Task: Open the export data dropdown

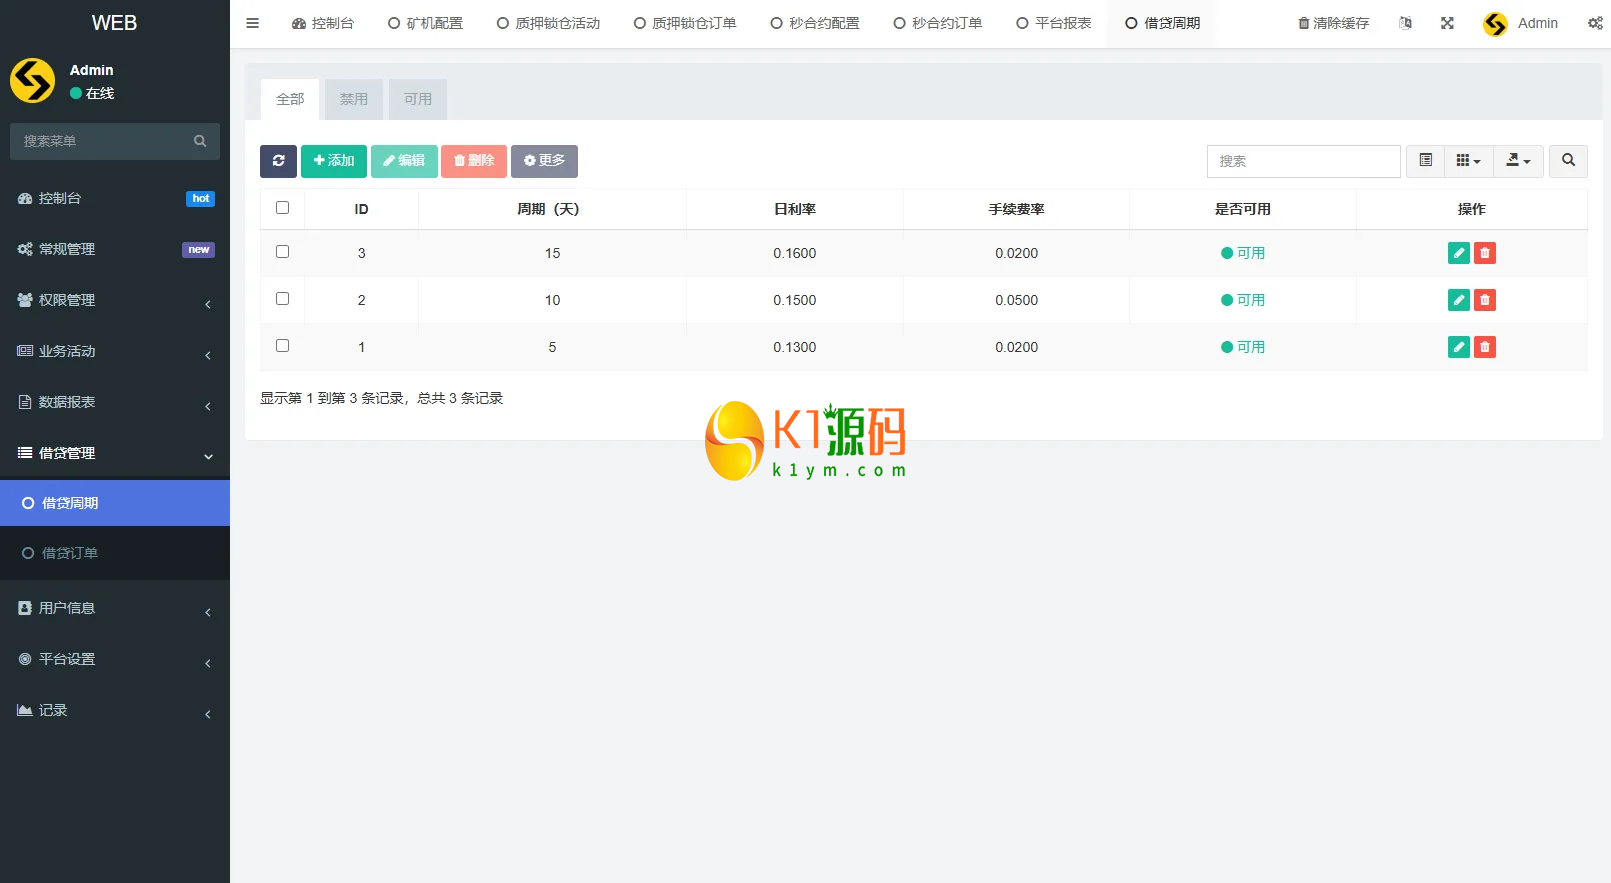Action: coord(1518,161)
